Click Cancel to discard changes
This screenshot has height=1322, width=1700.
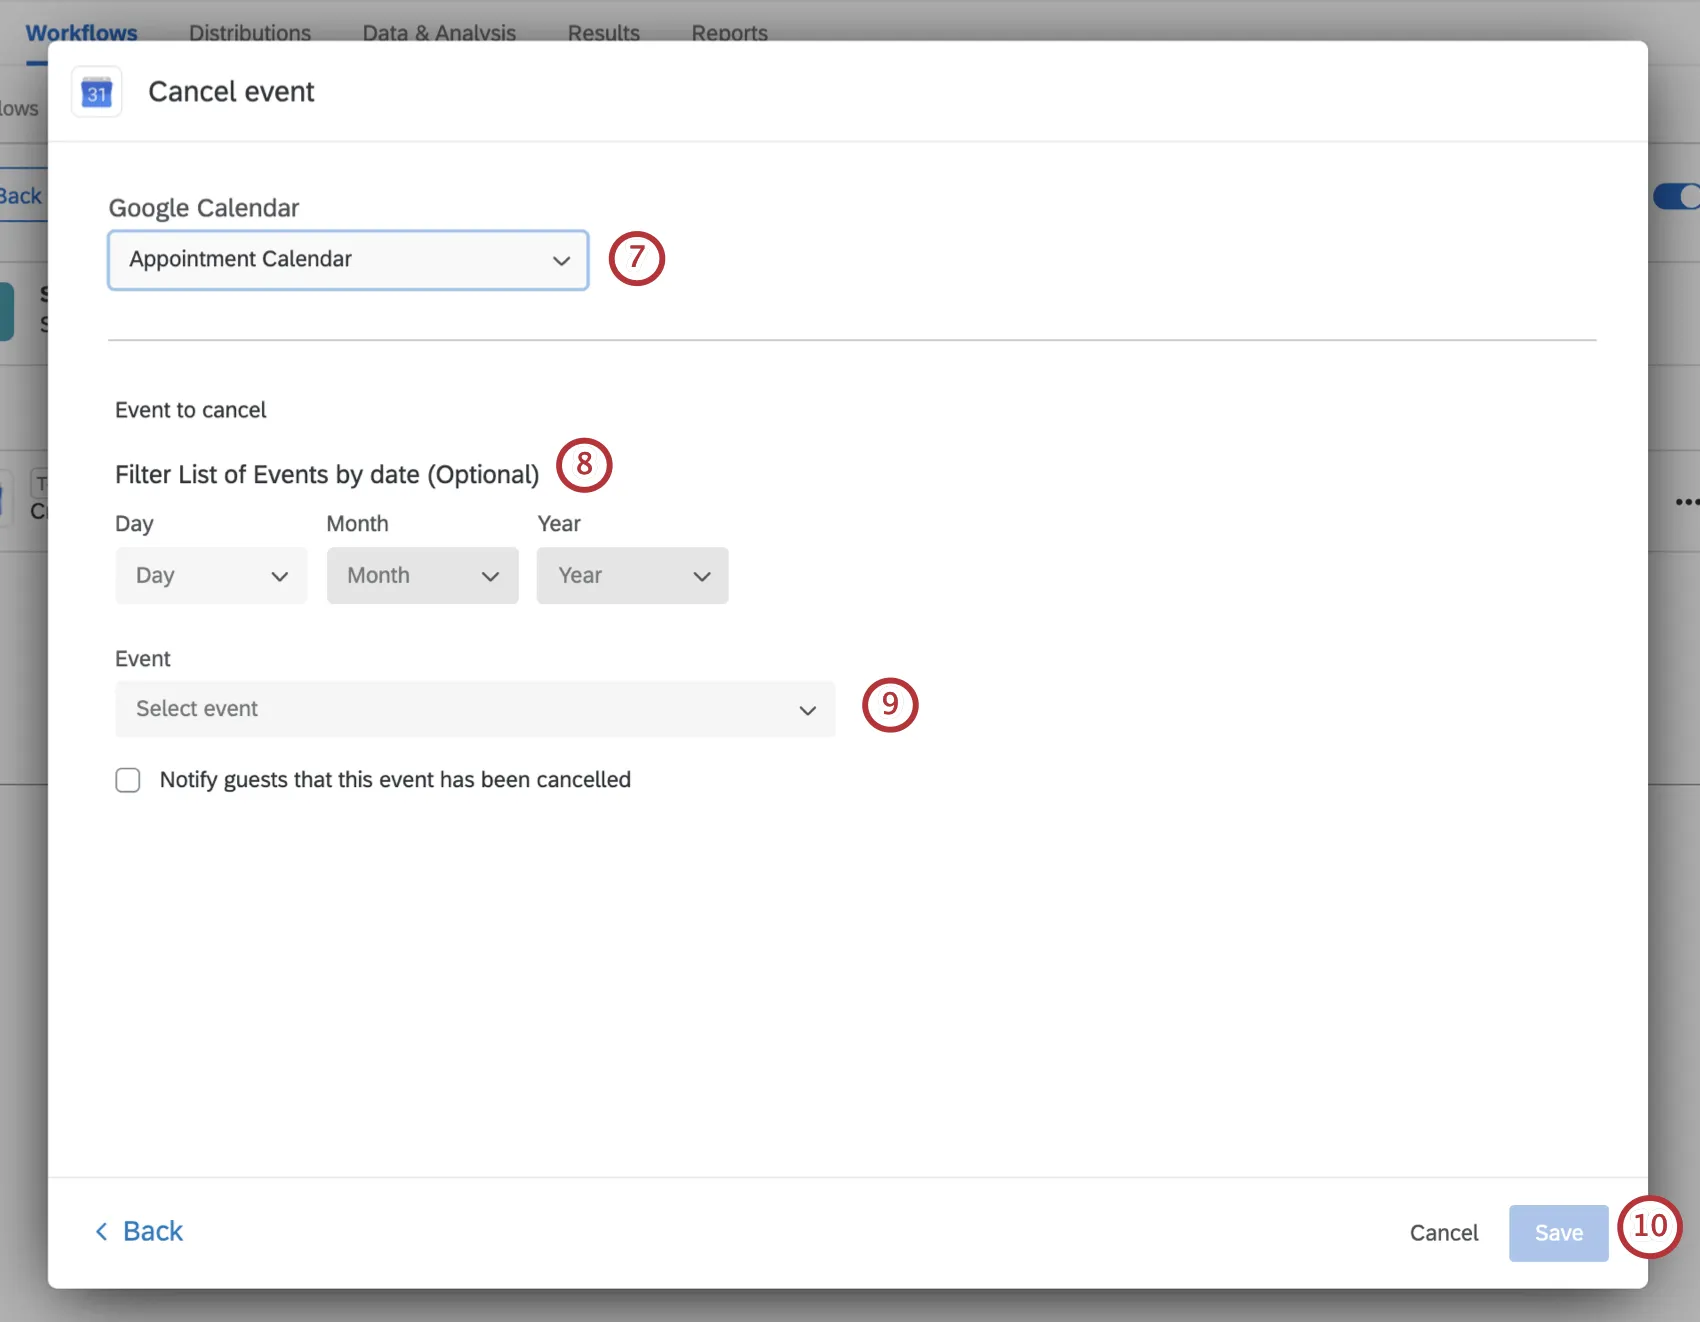coord(1444,1233)
